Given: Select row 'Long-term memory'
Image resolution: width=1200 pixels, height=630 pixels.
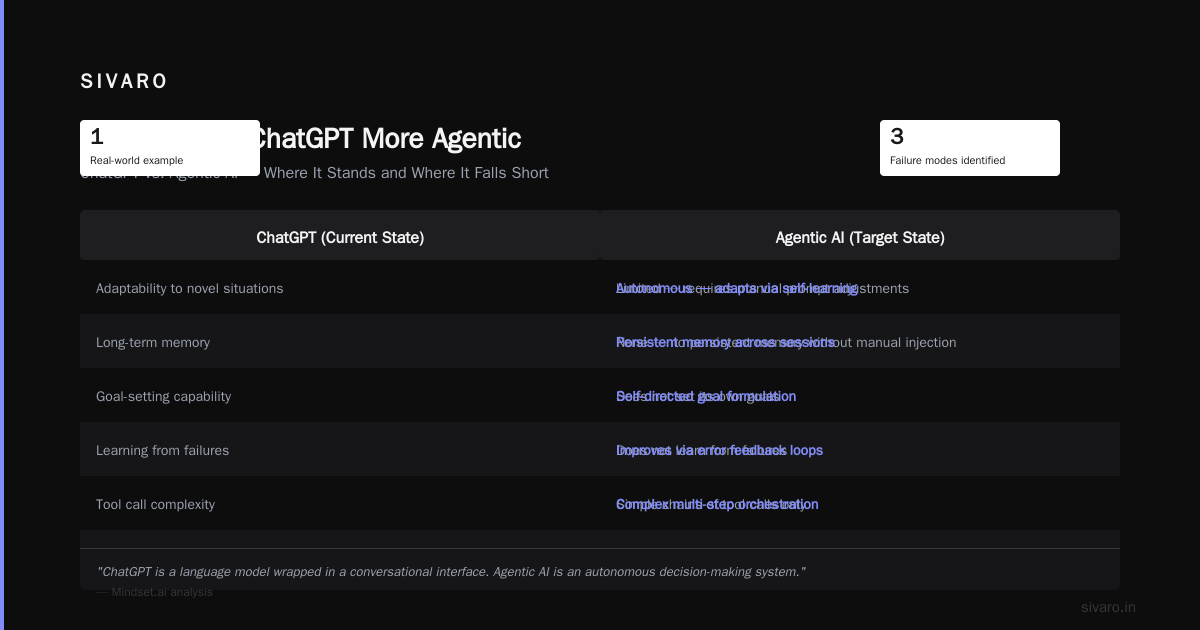Looking at the screenshot, I should click(600, 342).
